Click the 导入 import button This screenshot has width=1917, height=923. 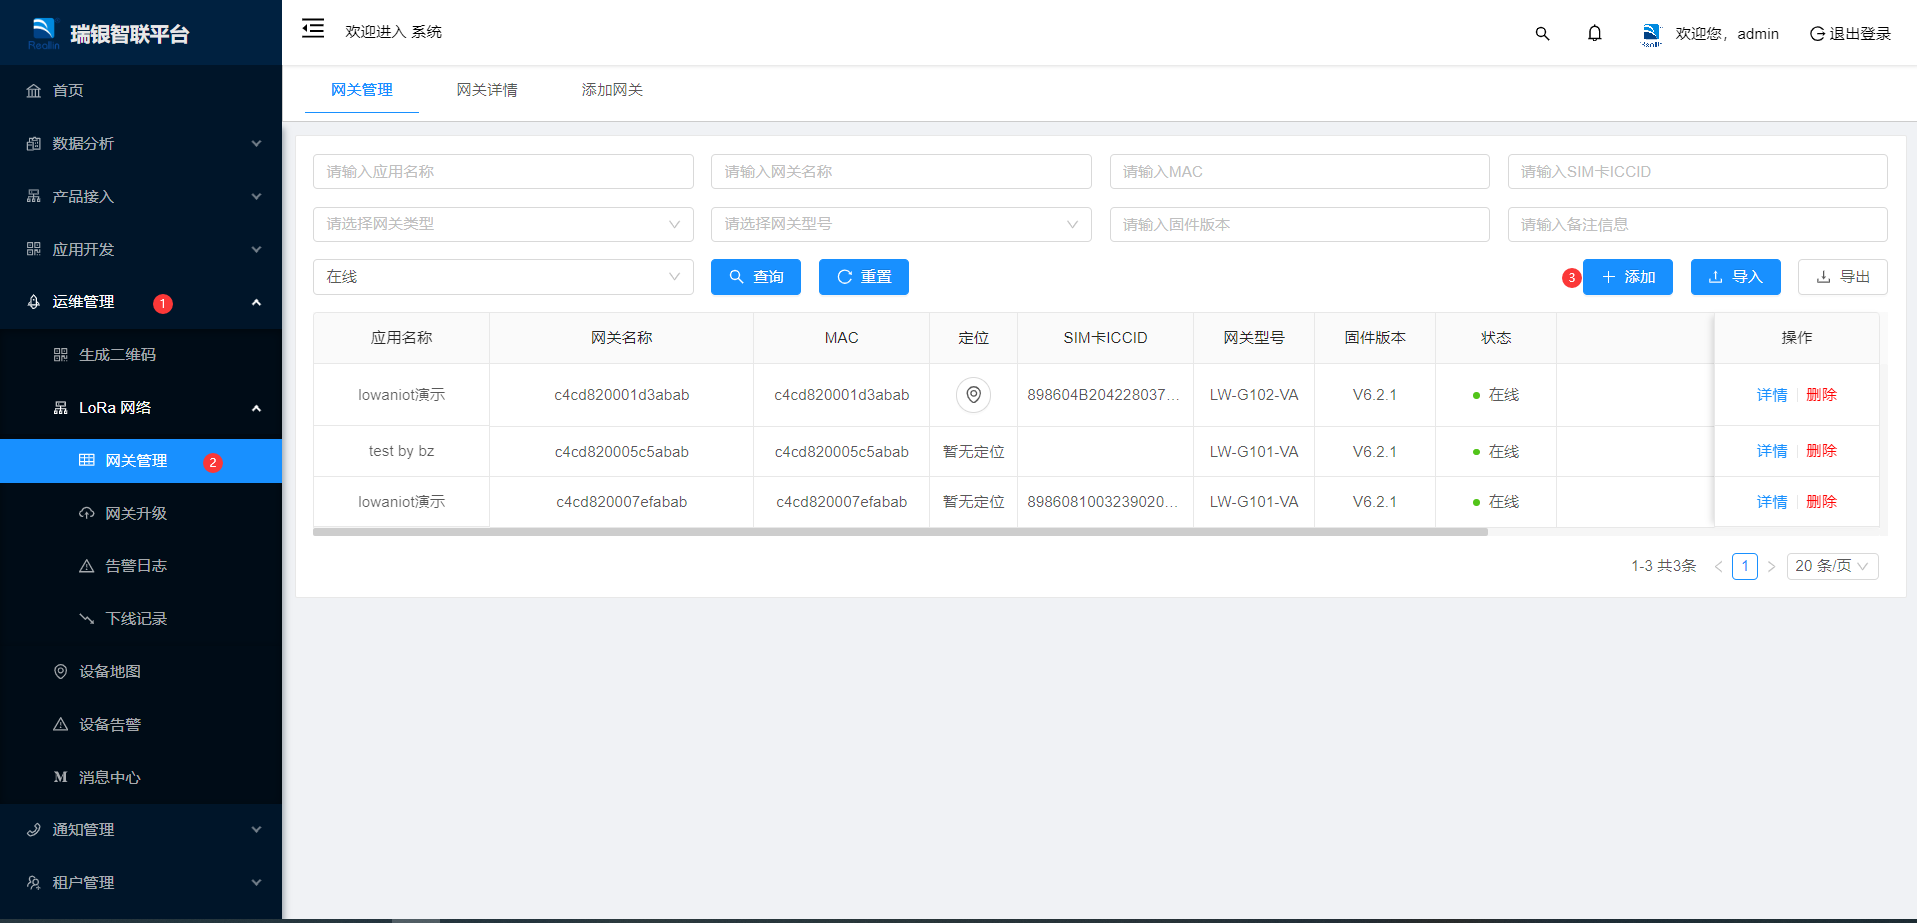(1736, 277)
